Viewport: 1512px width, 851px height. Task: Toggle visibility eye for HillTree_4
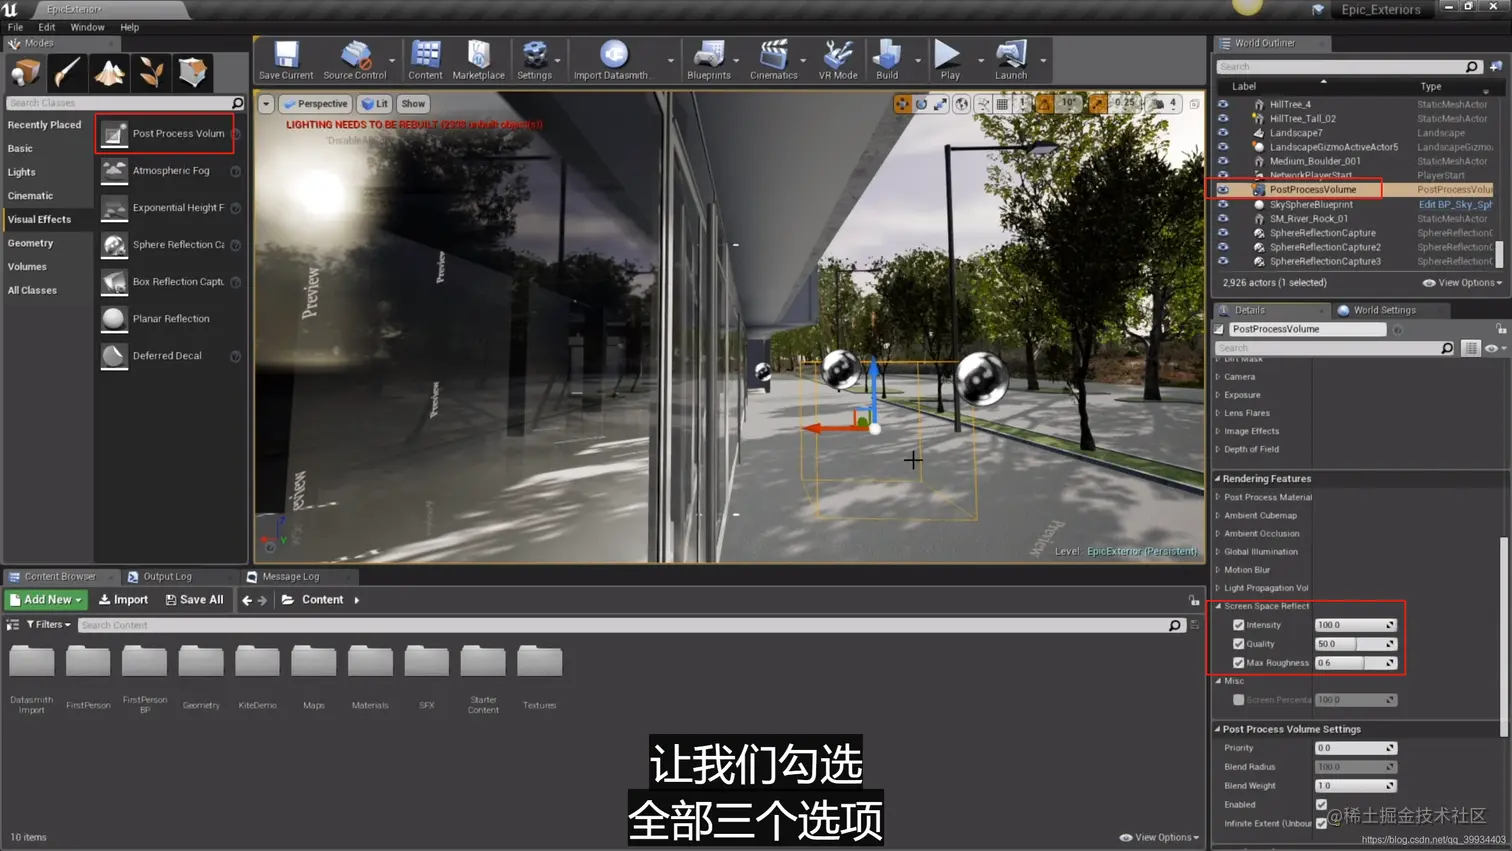pyautogui.click(x=1223, y=104)
